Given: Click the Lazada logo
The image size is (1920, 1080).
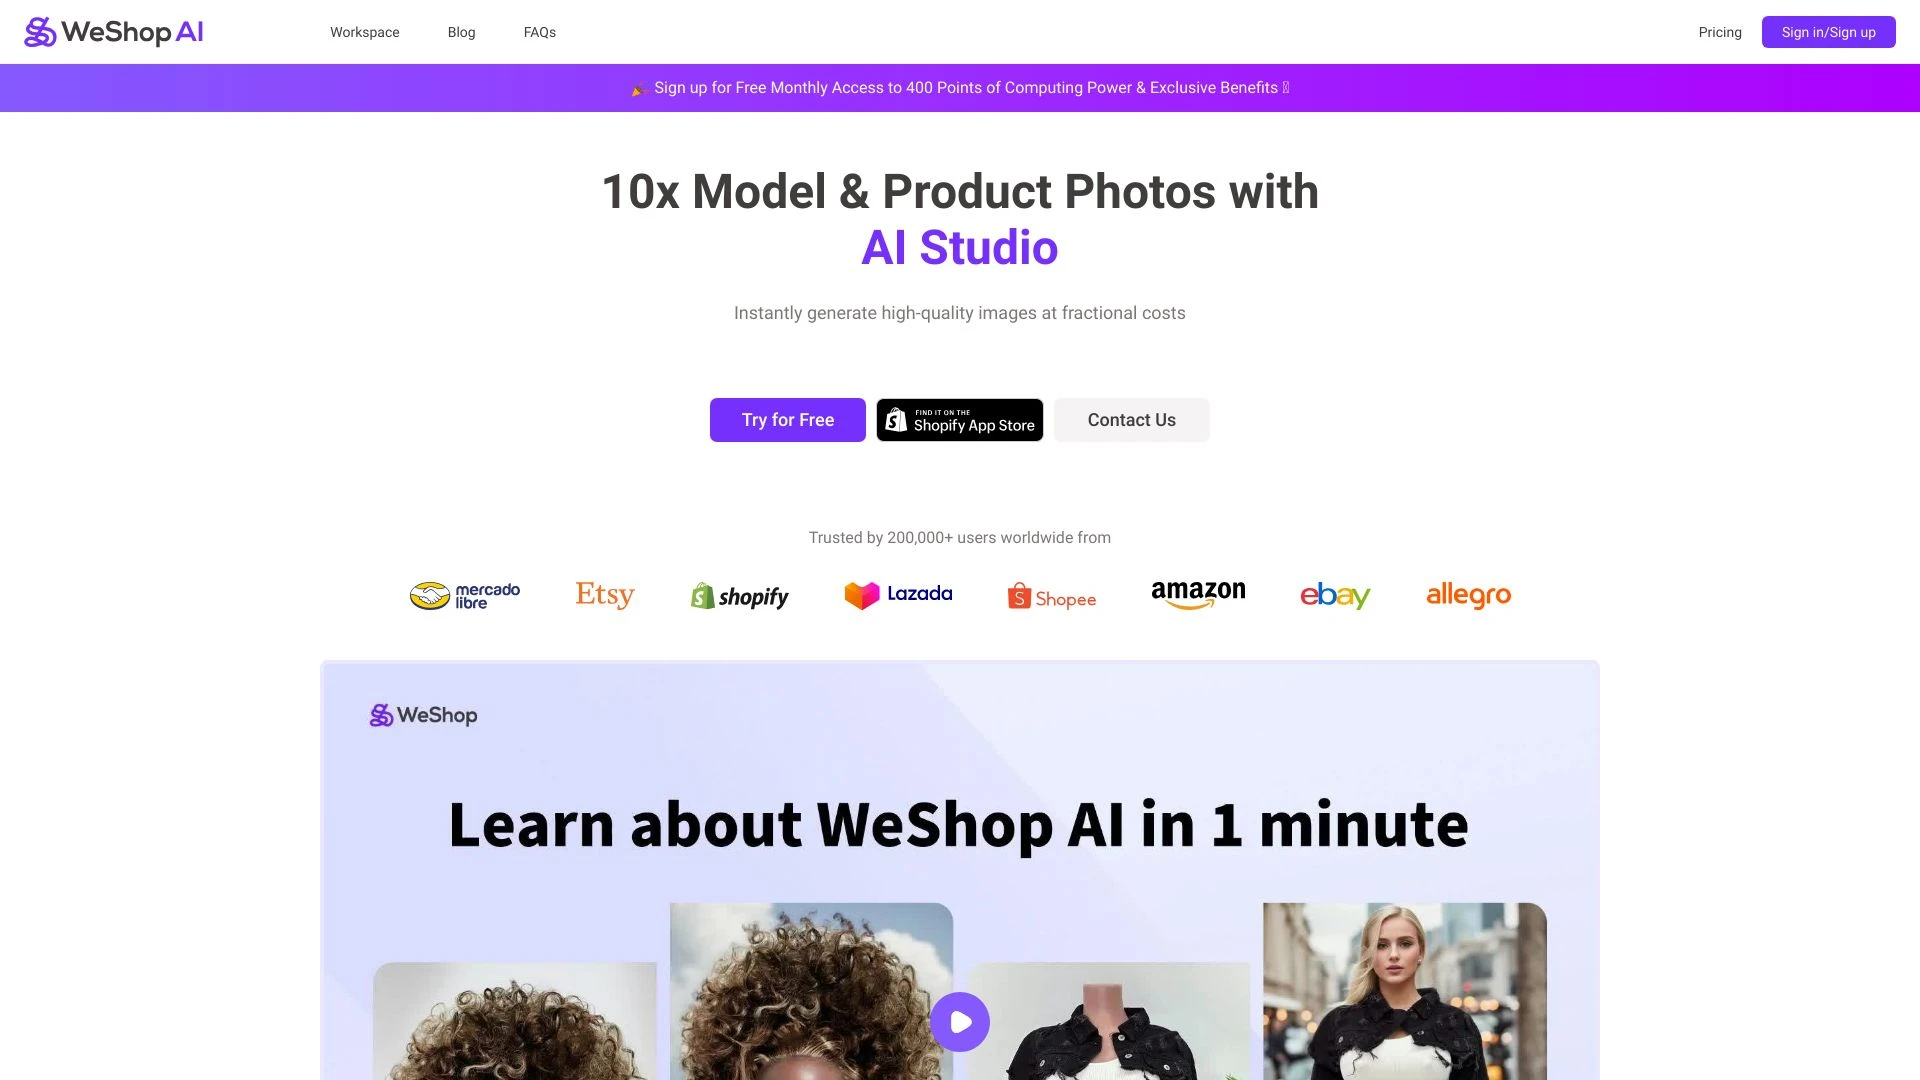Looking at the screenshot, I should (x=898, y=595).
